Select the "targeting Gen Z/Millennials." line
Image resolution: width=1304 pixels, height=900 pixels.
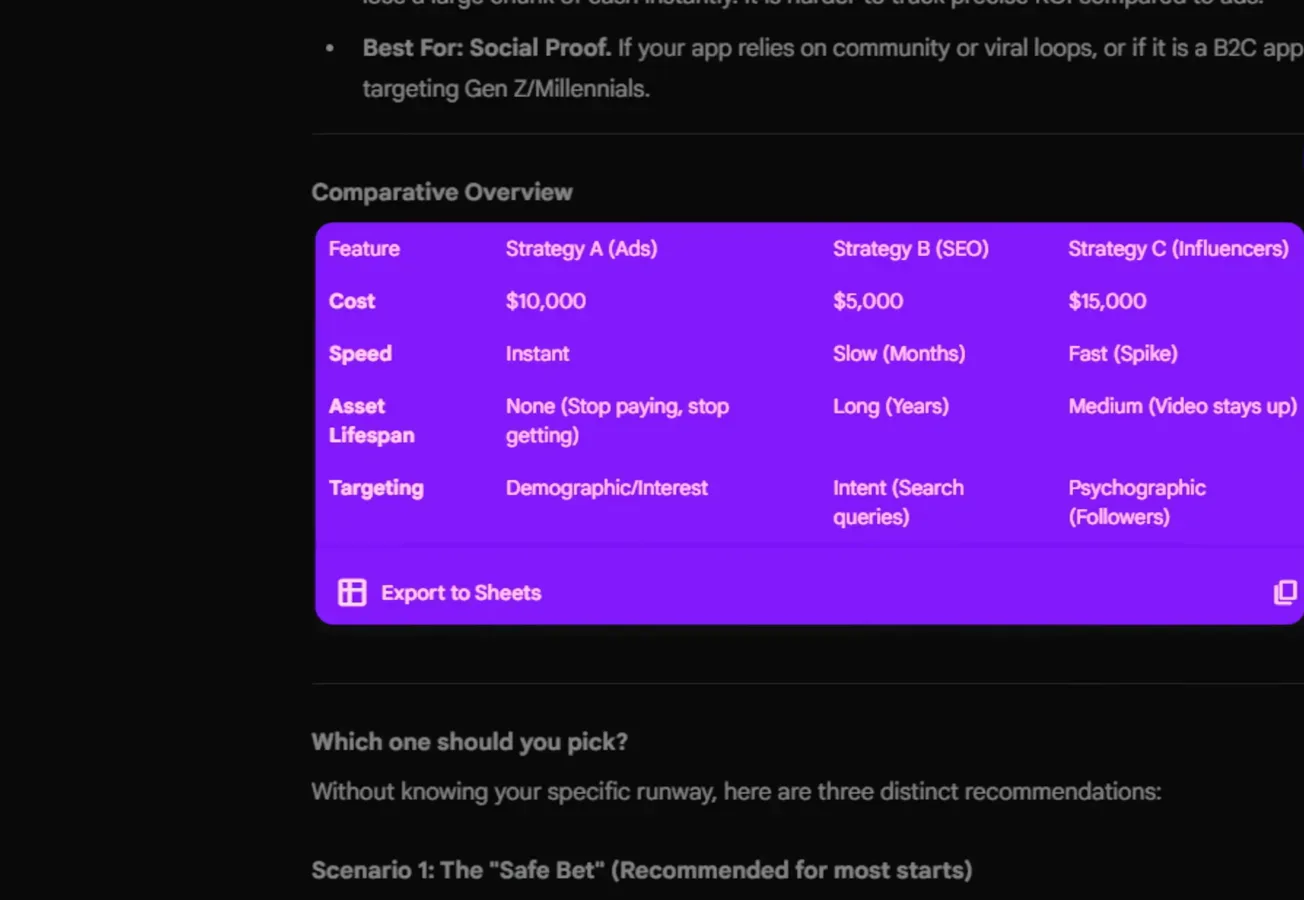(x=506, y=89)
